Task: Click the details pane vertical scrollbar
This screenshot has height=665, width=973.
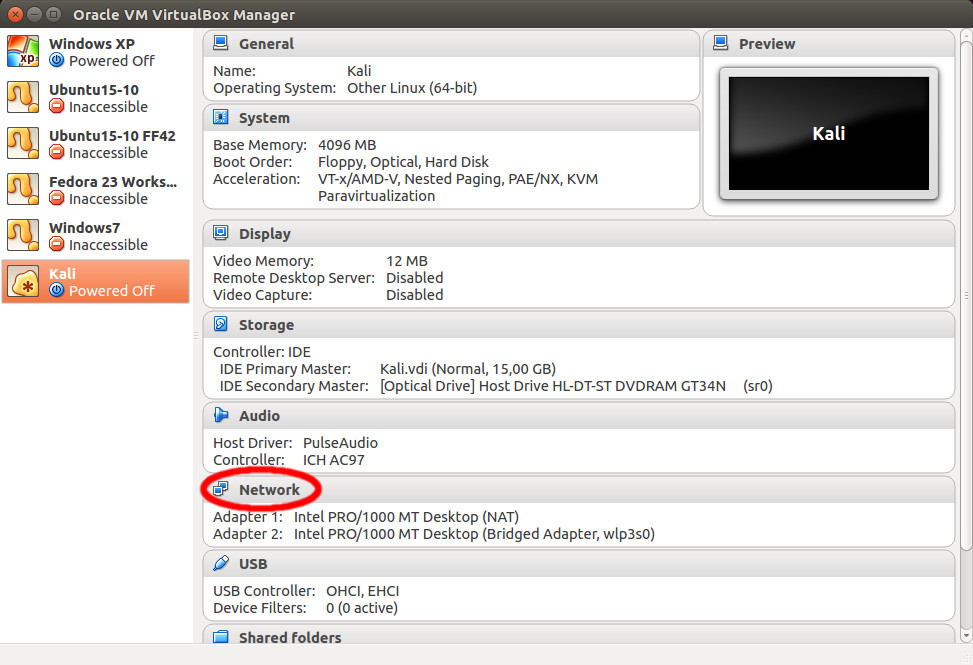Action: click(x=966, y=298)
